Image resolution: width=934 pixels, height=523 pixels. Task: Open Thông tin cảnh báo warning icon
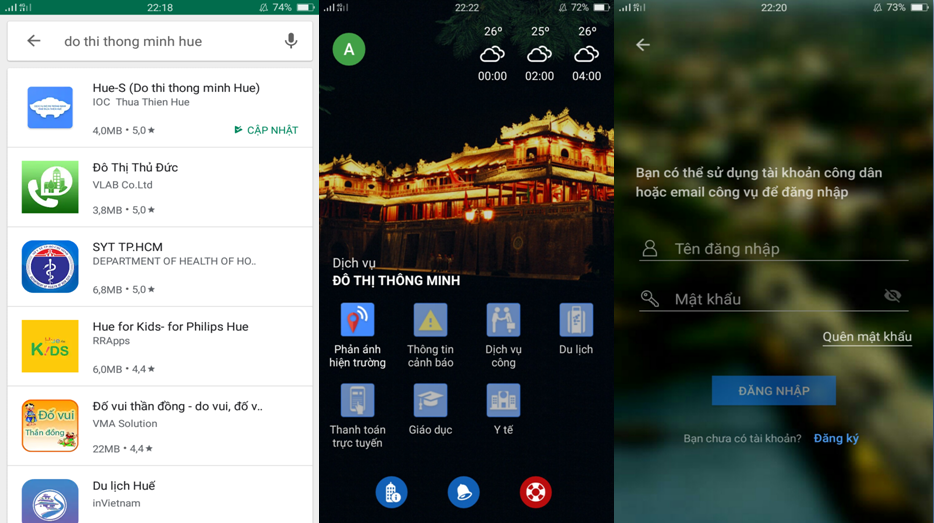tap(430, 321)
